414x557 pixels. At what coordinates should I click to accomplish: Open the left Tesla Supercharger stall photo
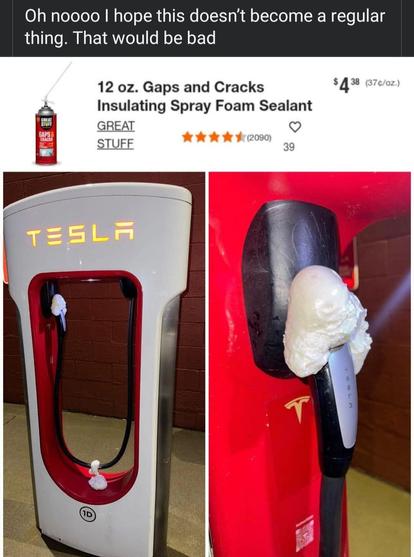point(104,364)
